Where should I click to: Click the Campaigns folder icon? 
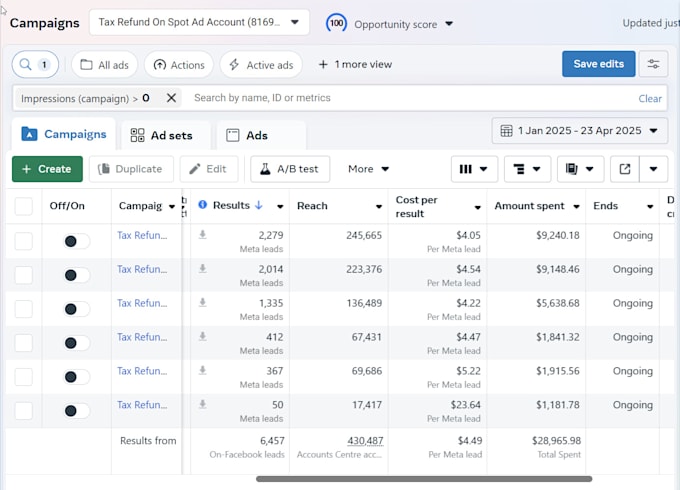point(29,134)
